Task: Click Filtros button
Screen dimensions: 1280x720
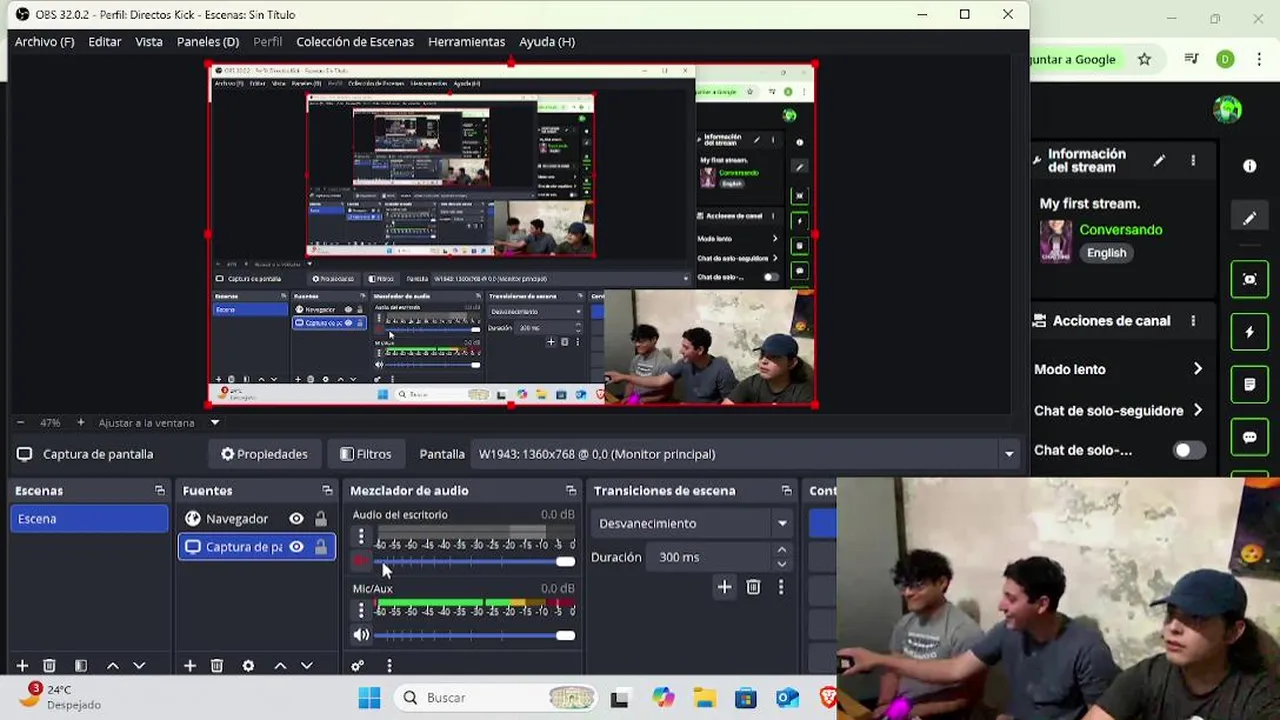Action: tap(365, 454)
